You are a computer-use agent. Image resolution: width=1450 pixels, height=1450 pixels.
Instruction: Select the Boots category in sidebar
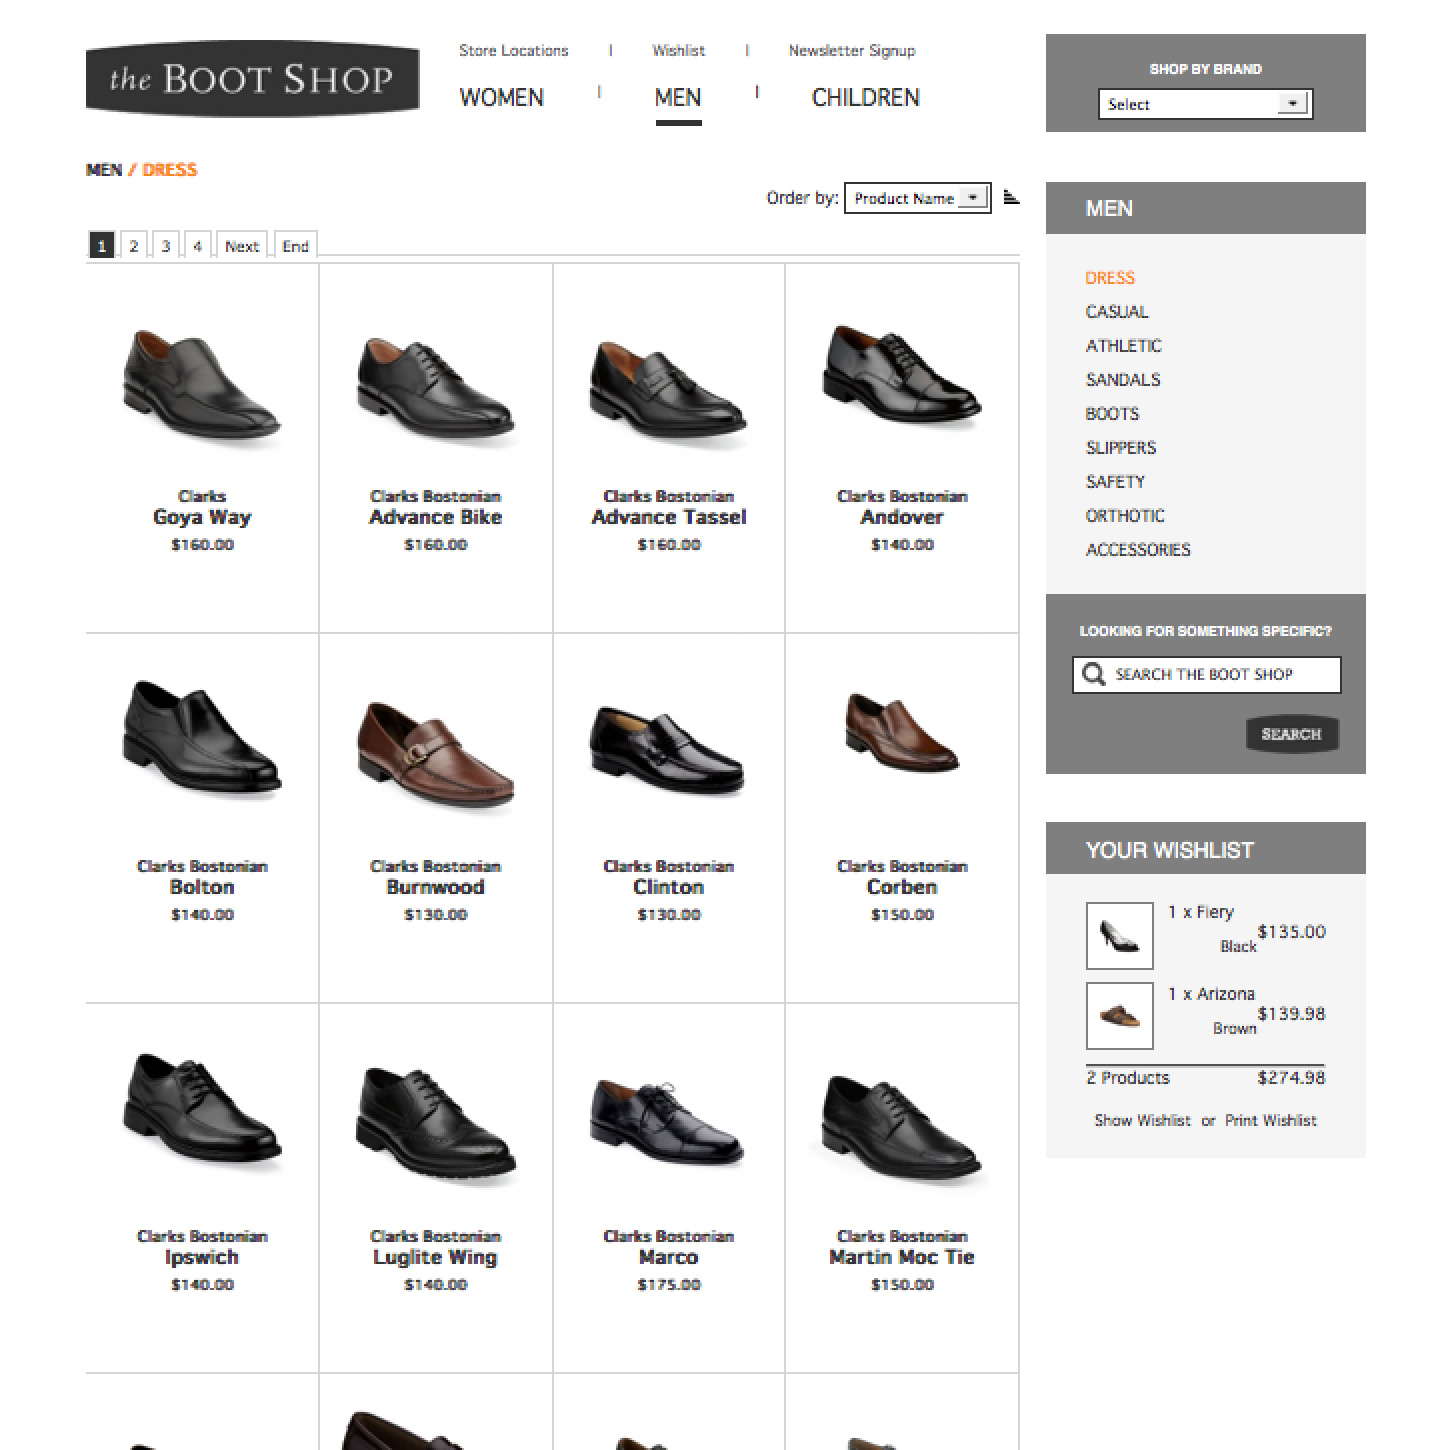pos(1112,414)
